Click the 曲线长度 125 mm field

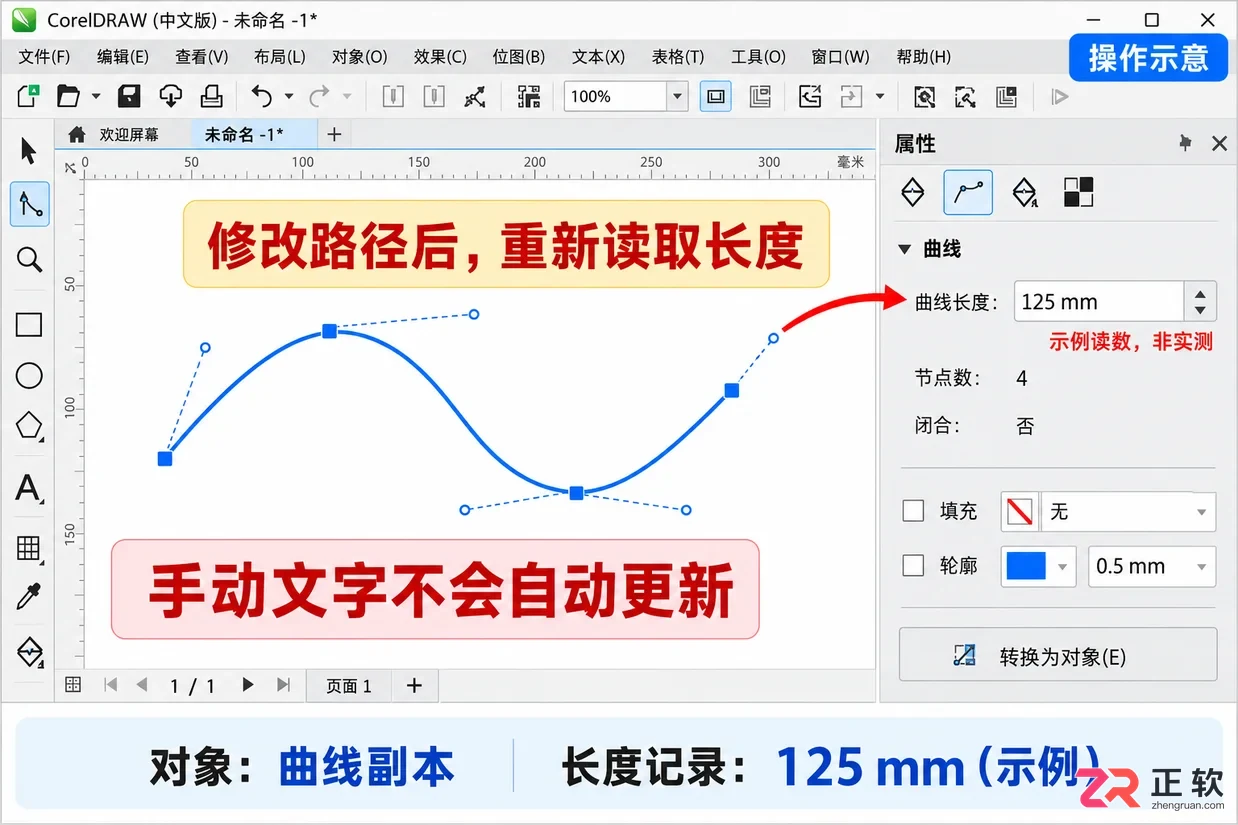[1099, 302]
